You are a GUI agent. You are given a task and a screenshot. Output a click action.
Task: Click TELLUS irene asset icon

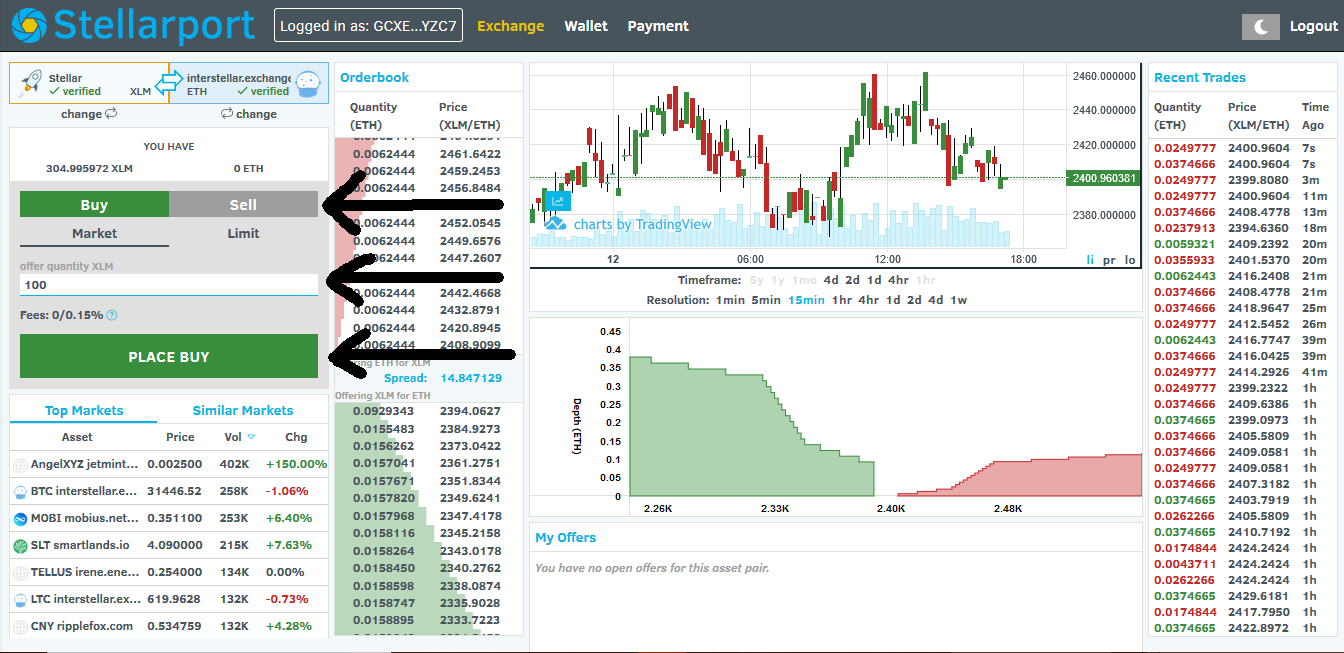point(20,573)
